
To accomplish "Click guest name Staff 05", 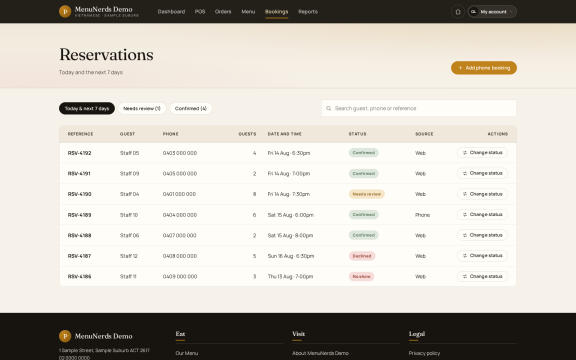I will (129, 153).
